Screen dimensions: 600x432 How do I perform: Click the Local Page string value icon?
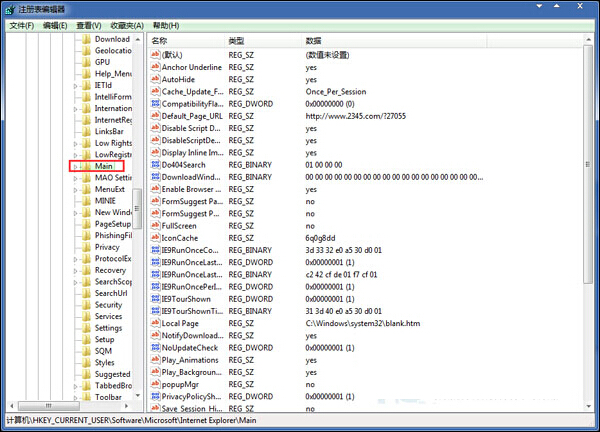155,323
